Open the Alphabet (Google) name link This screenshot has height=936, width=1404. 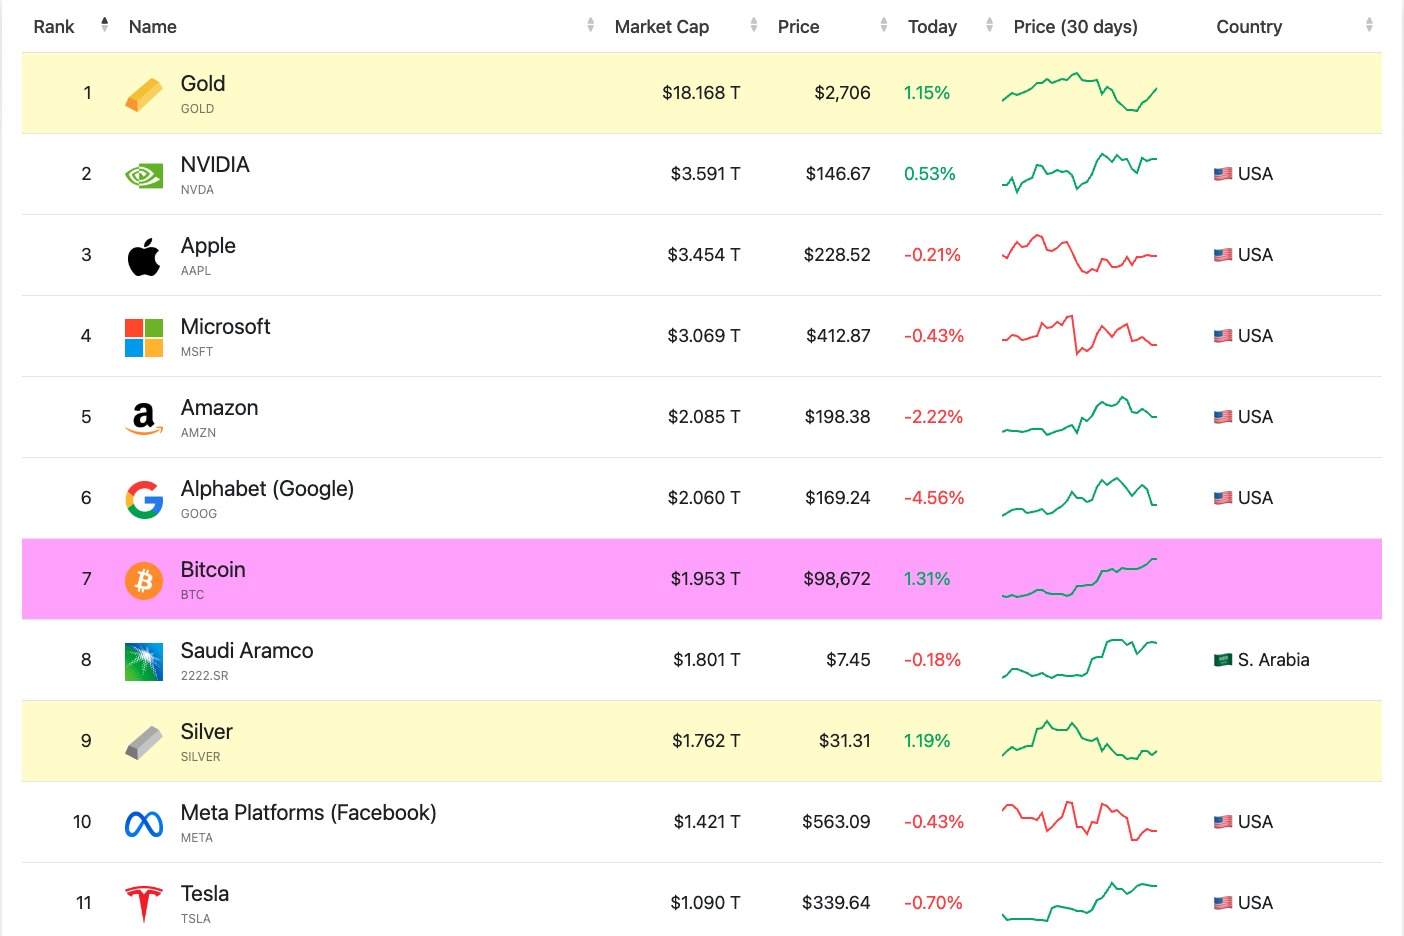[x=267, y=489]
